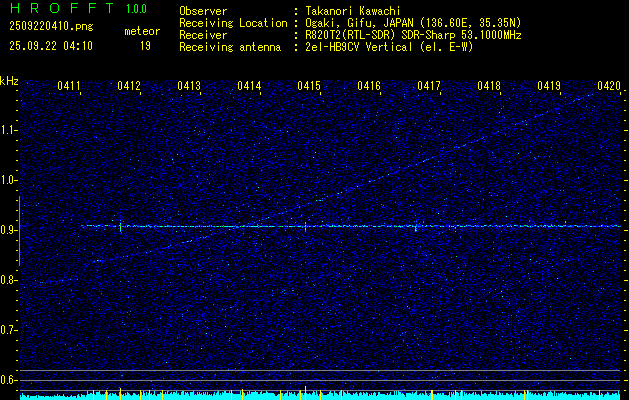Click the 0411 time marker

coord(69,87)
